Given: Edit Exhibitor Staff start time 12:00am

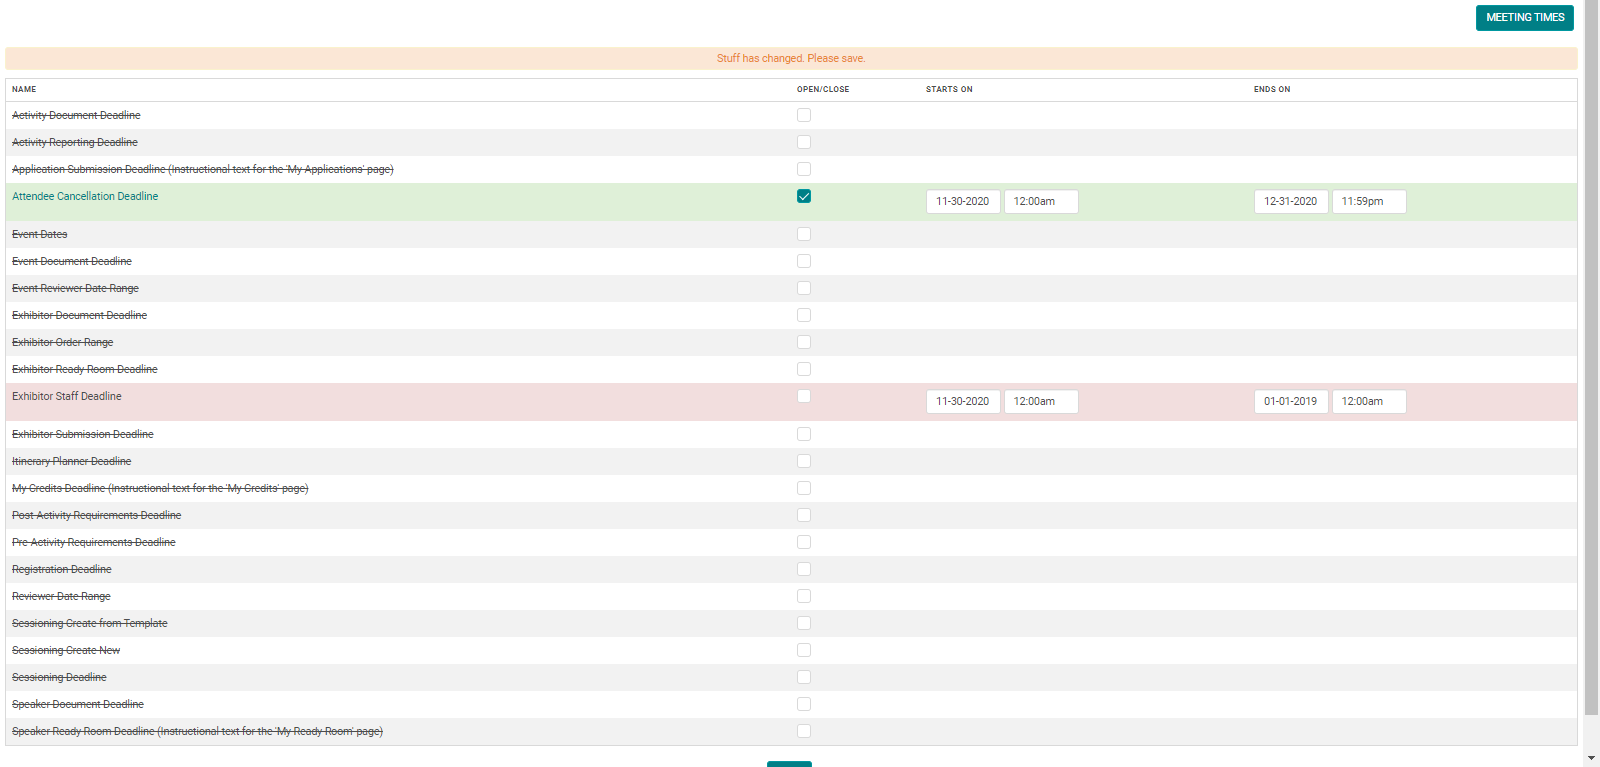Looking at the screenshot, I should tap(1041, 402).
